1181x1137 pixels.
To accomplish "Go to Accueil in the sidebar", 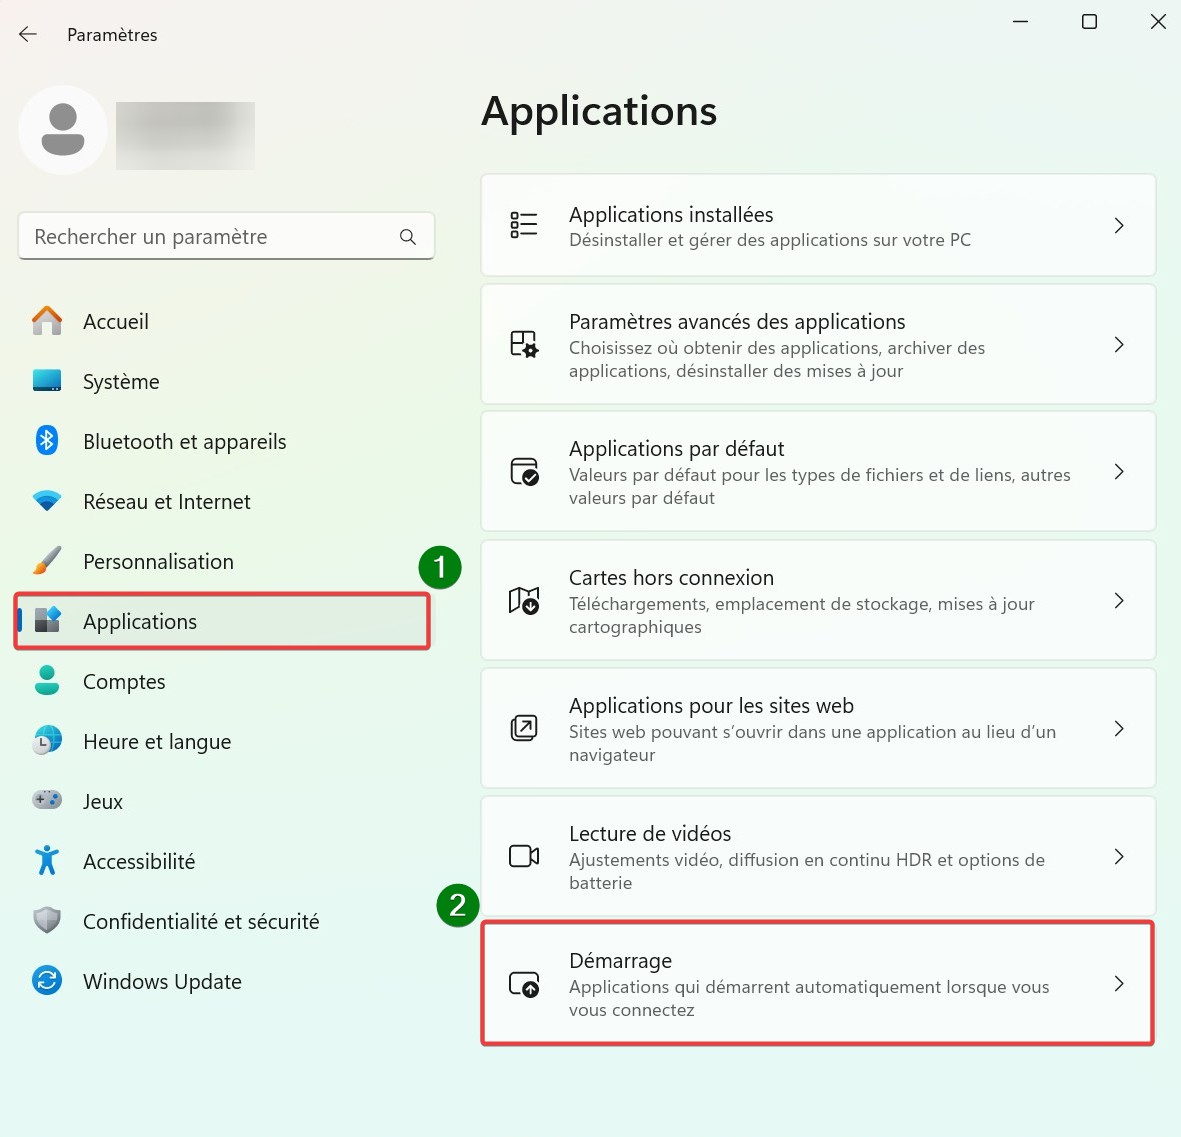I will click(225, 321).
